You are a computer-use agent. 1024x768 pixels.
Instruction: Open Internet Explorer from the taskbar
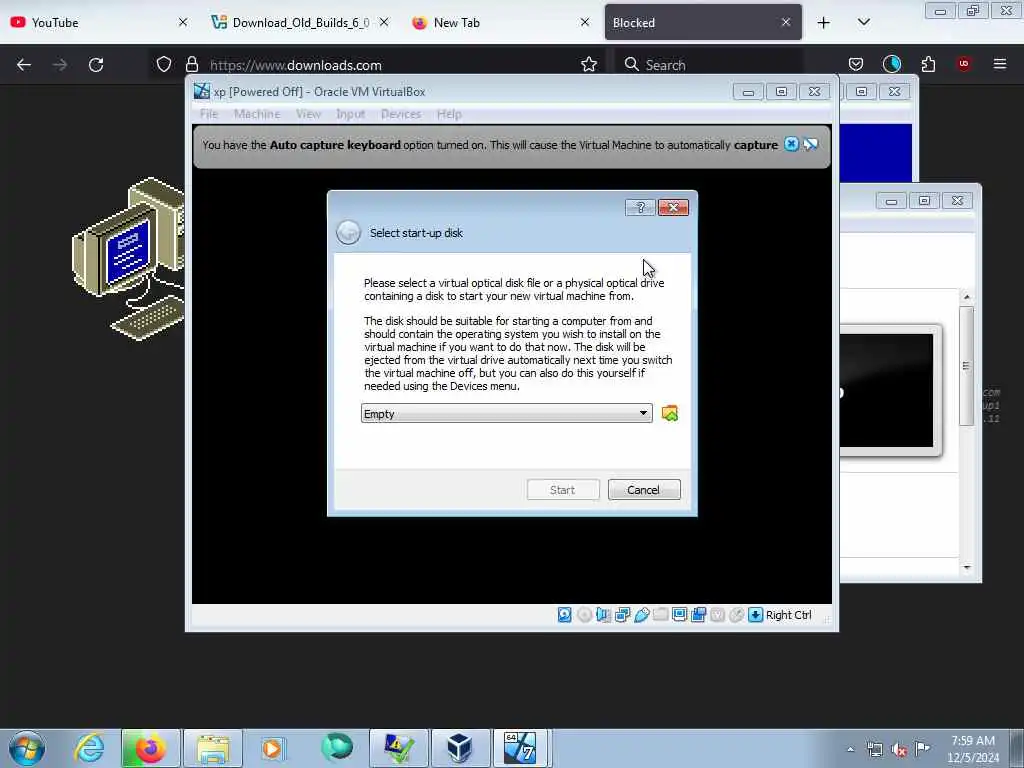[89, 748]
